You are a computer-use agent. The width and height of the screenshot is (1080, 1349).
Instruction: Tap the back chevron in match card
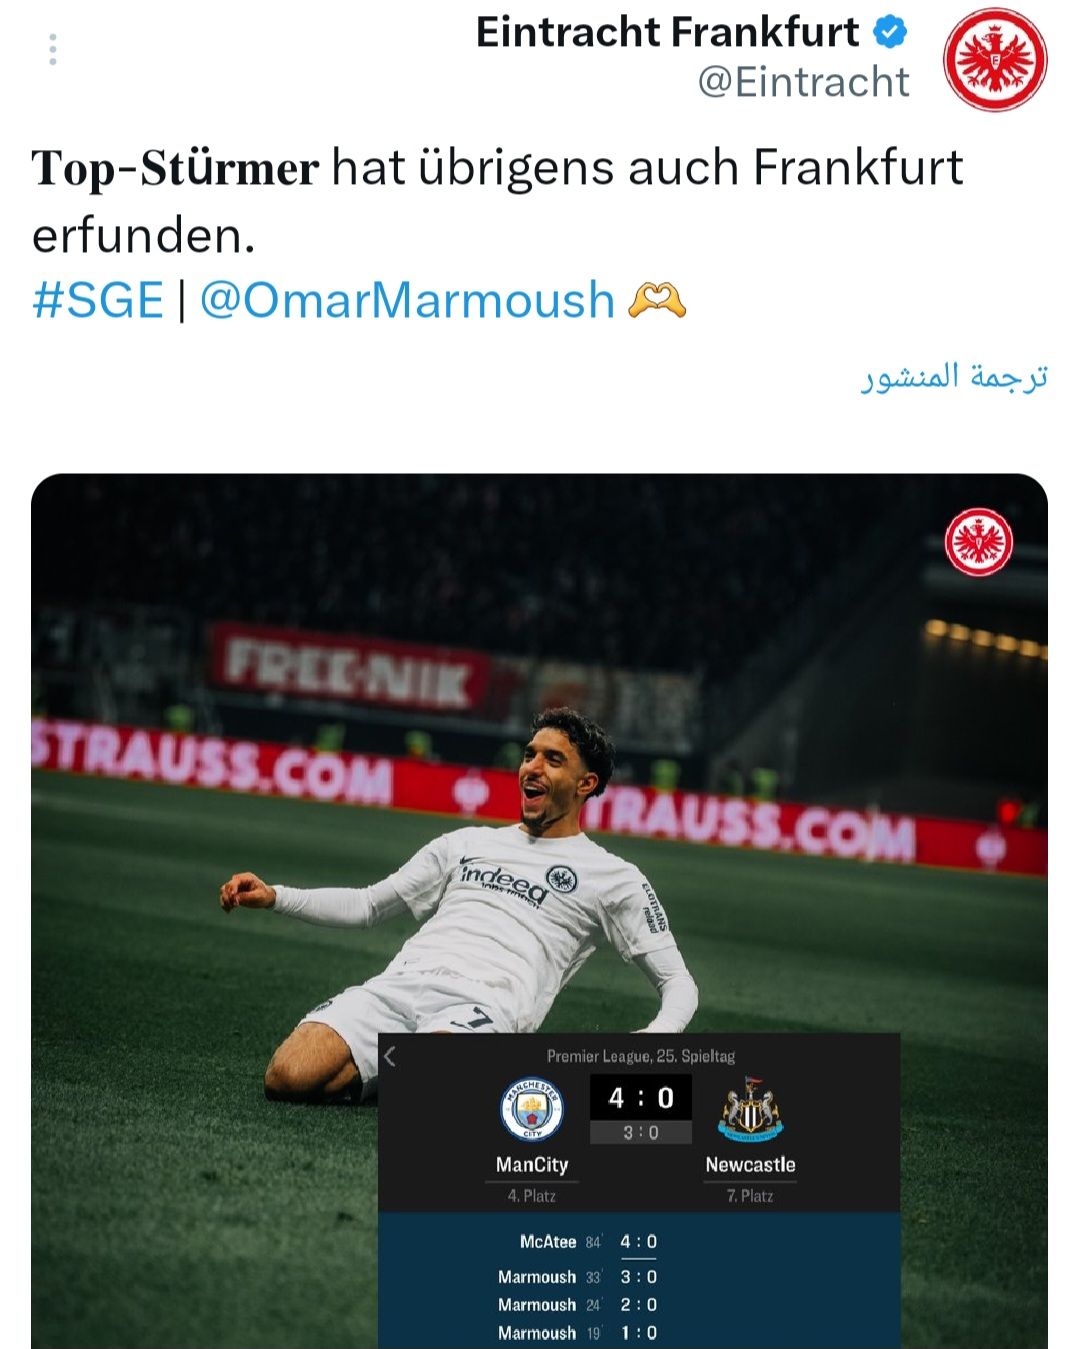click(x=390, y=1056)
